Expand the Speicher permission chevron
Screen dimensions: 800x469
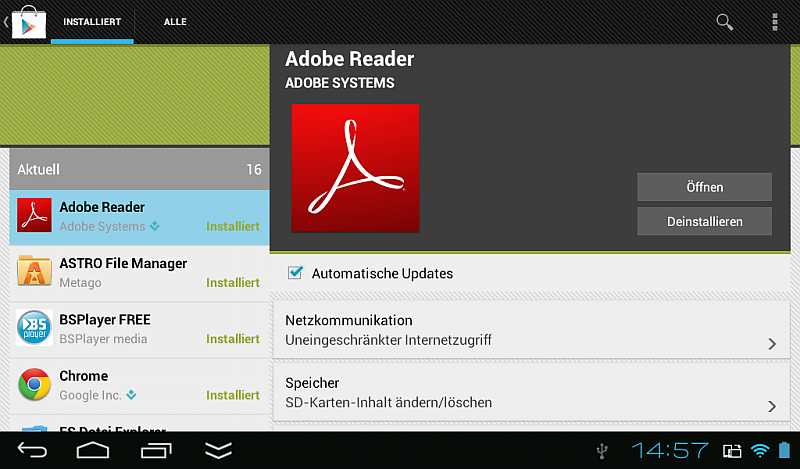772,406
